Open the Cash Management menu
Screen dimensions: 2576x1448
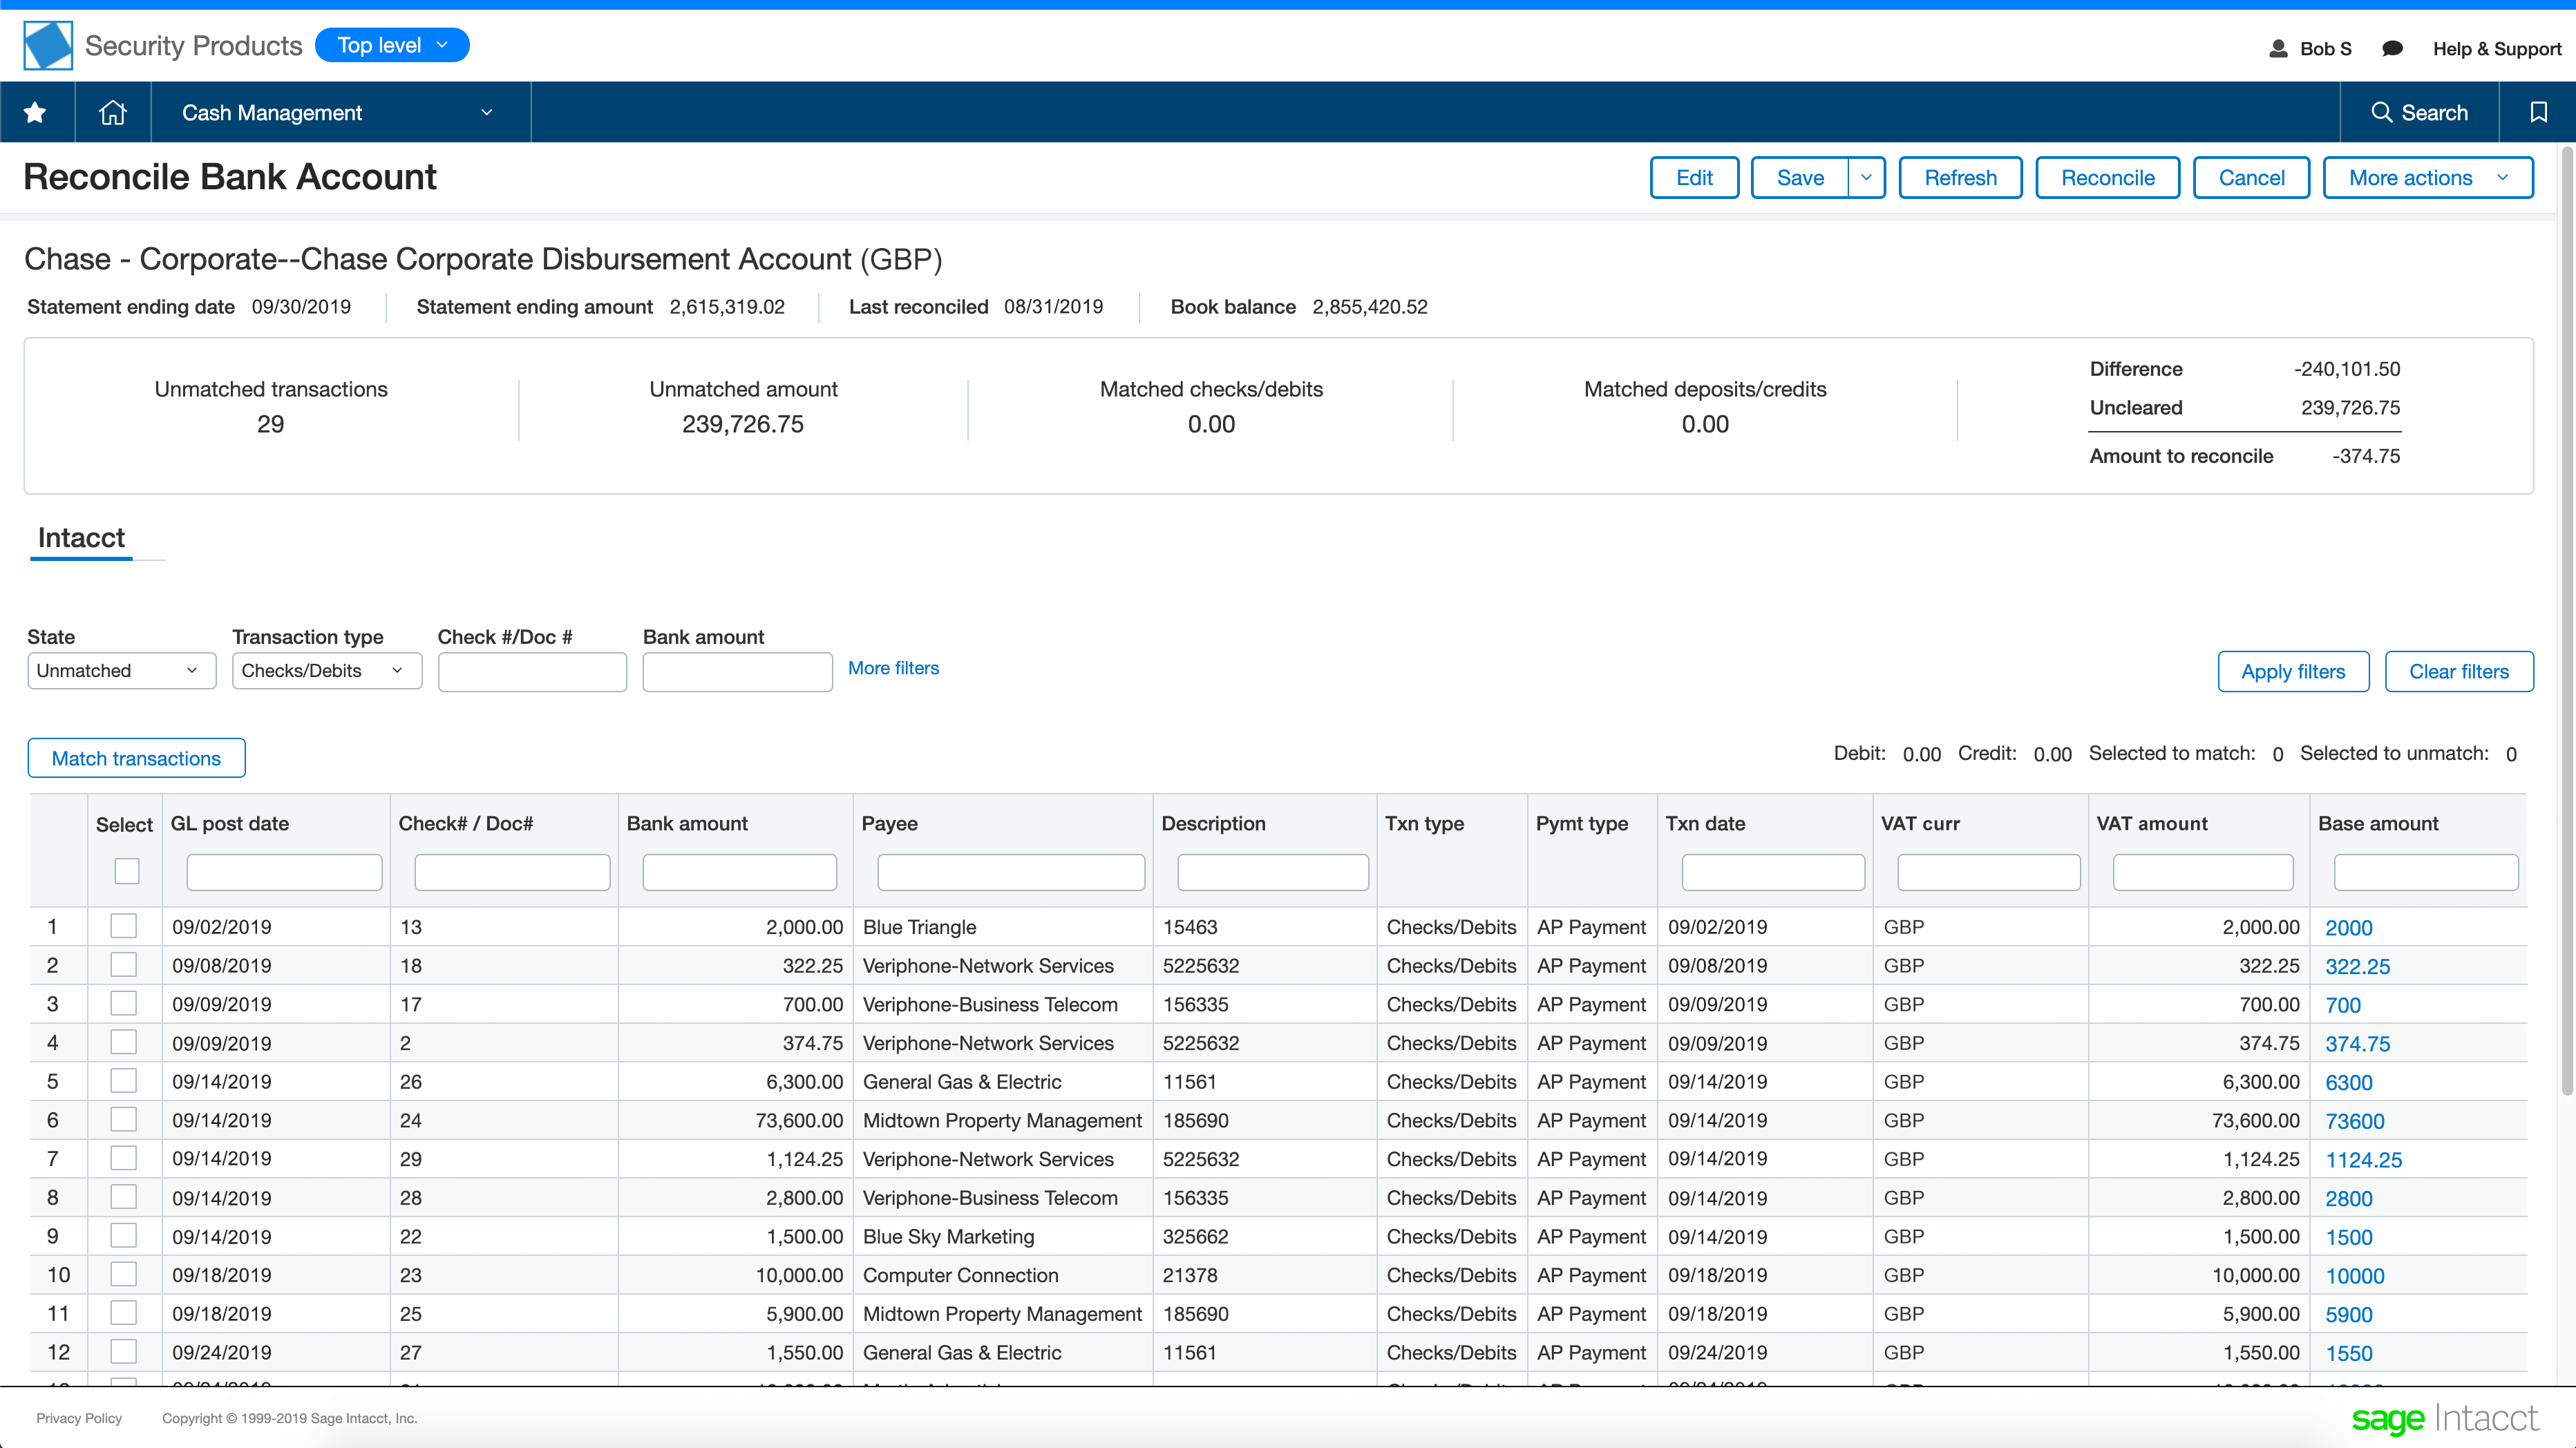click(338, 112)
